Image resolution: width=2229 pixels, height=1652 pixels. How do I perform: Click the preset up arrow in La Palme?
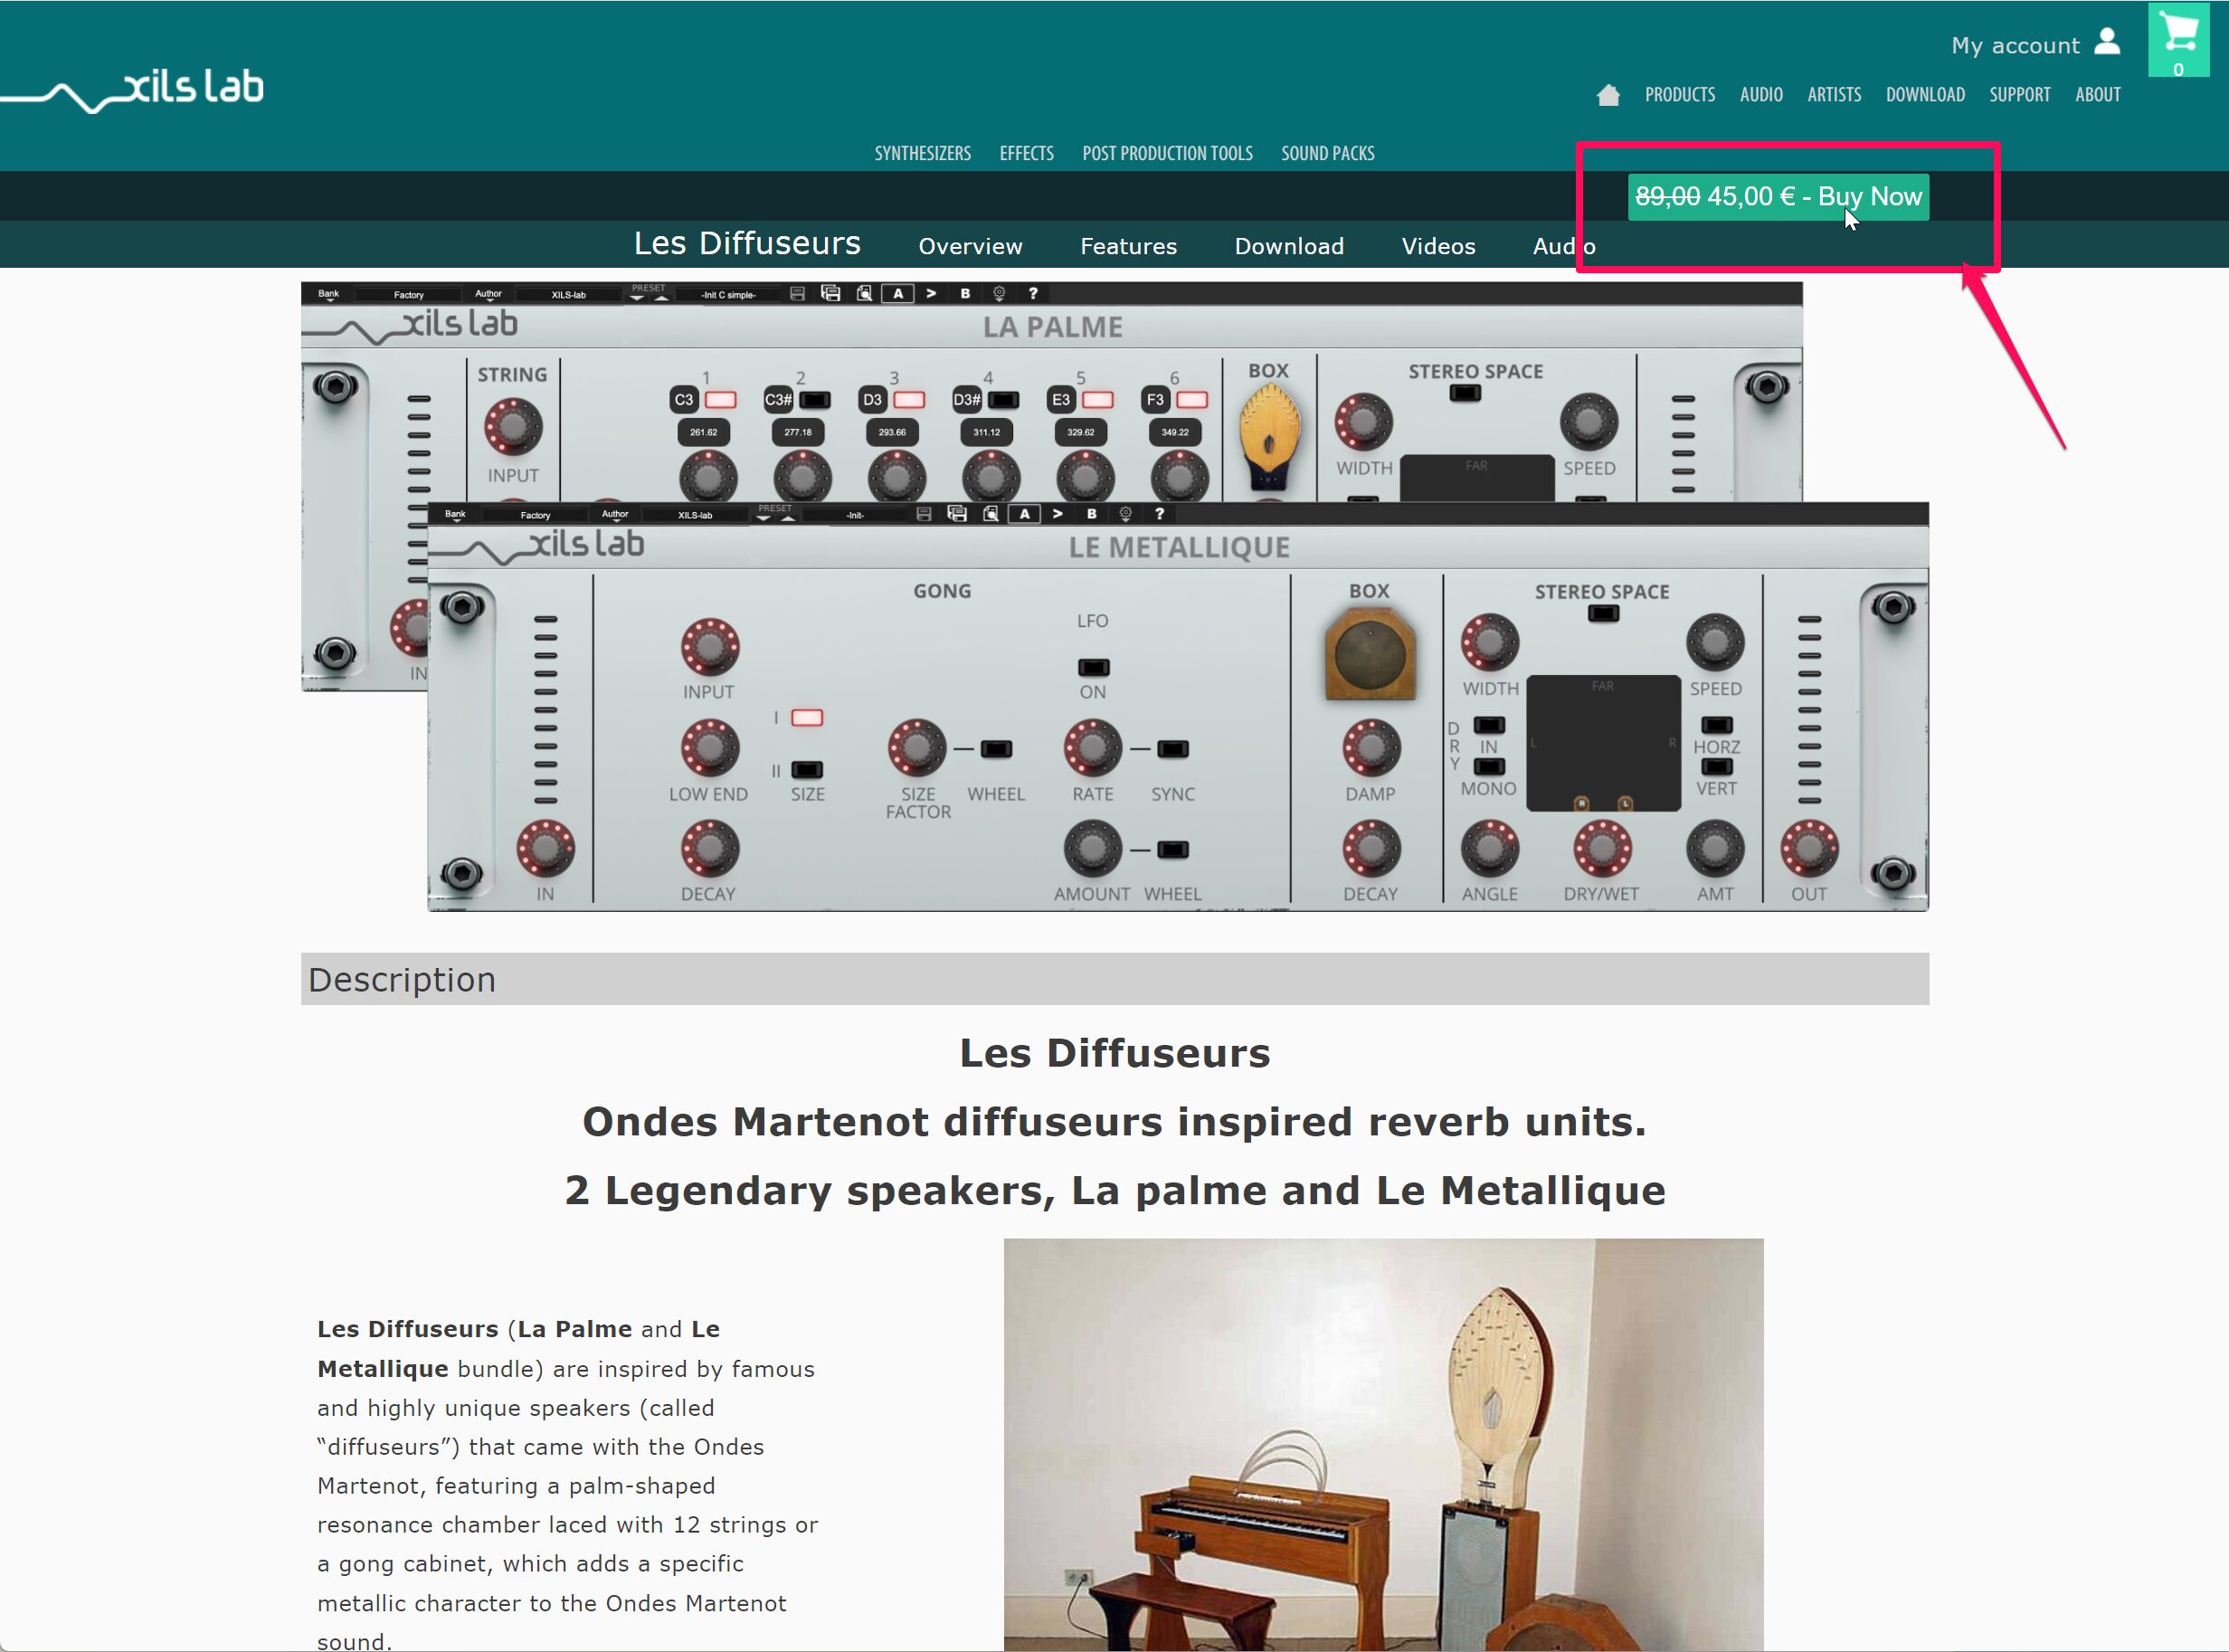click(x=661, y=298)
